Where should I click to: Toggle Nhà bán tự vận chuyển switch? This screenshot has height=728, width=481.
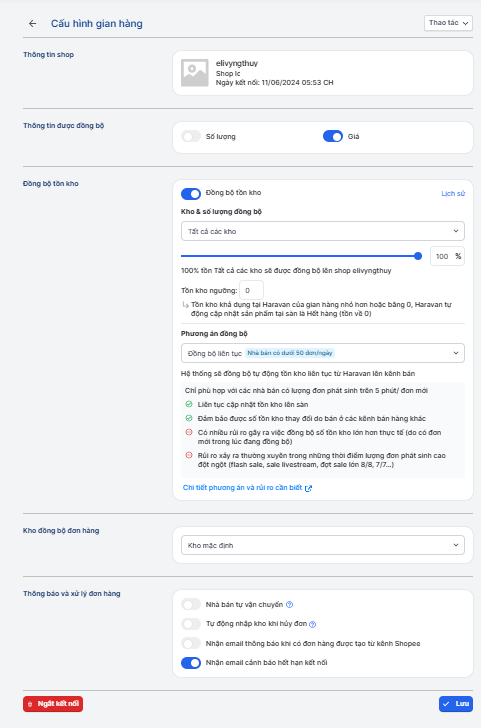pyautogui.click(x=191, y=604)
